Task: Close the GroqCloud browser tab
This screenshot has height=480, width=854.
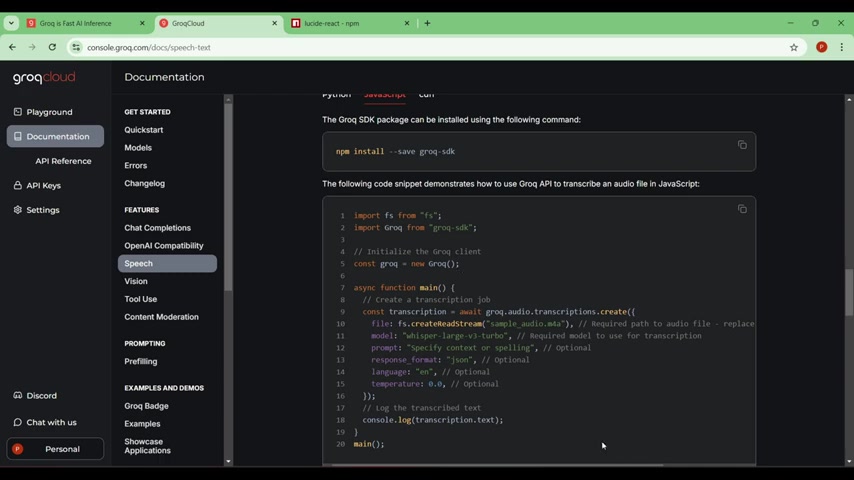Action: pyautogui.click(x=274, y=23)
